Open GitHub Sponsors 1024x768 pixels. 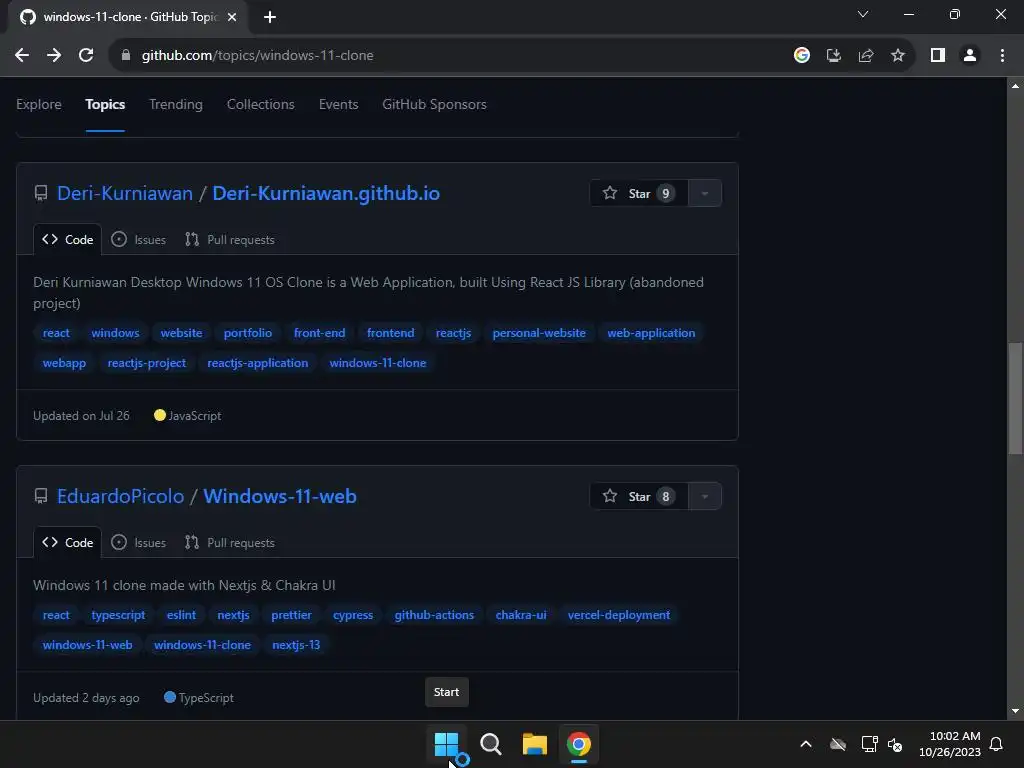click(x=434, y=104)
